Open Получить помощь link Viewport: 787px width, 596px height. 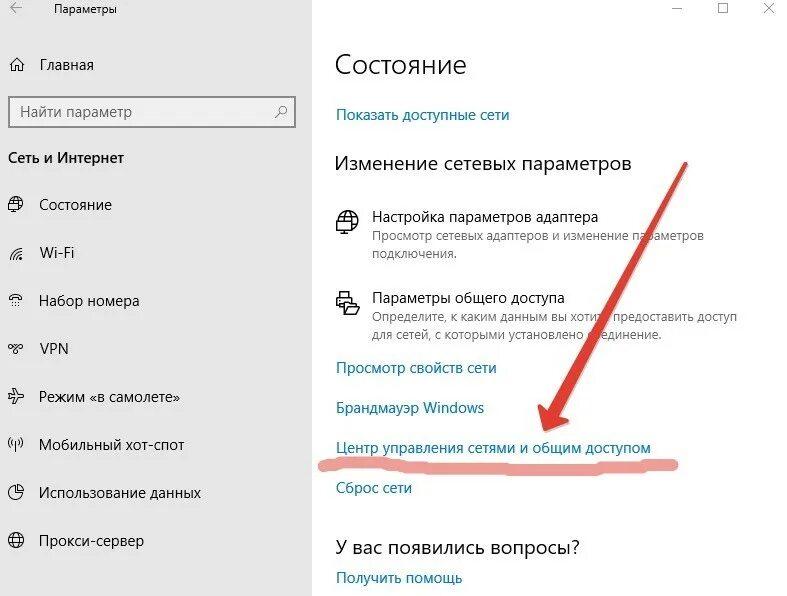(x=399, y=578)
